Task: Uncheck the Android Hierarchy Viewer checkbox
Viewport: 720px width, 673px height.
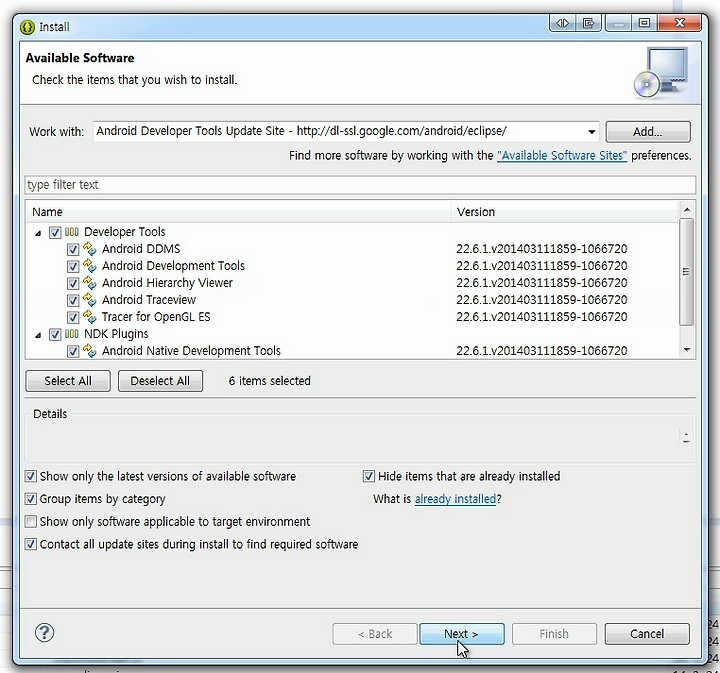Action: tap(73, 283)
